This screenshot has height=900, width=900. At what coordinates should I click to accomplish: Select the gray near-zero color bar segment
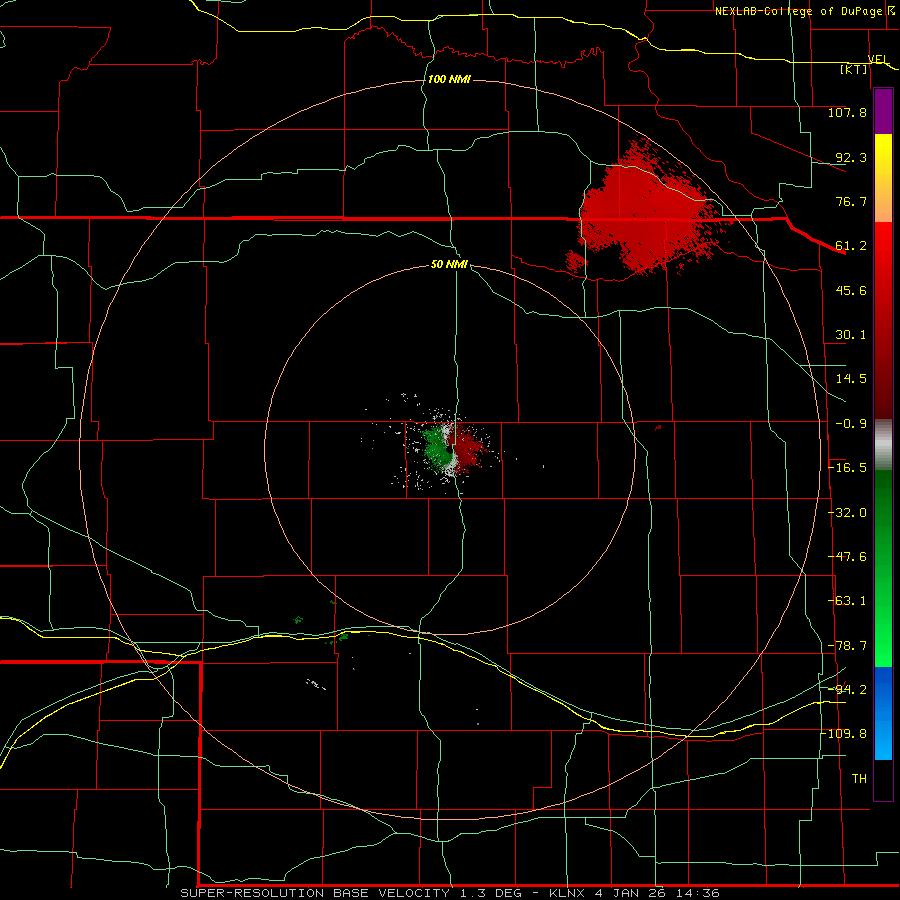pos(883,445)
